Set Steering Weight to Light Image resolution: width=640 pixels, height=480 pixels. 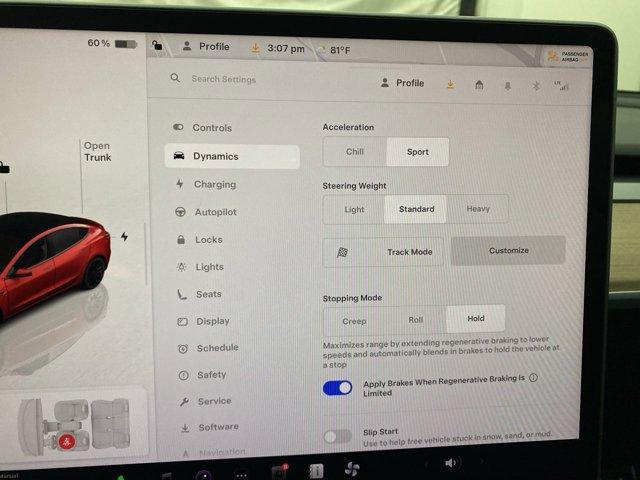point(354,209)
